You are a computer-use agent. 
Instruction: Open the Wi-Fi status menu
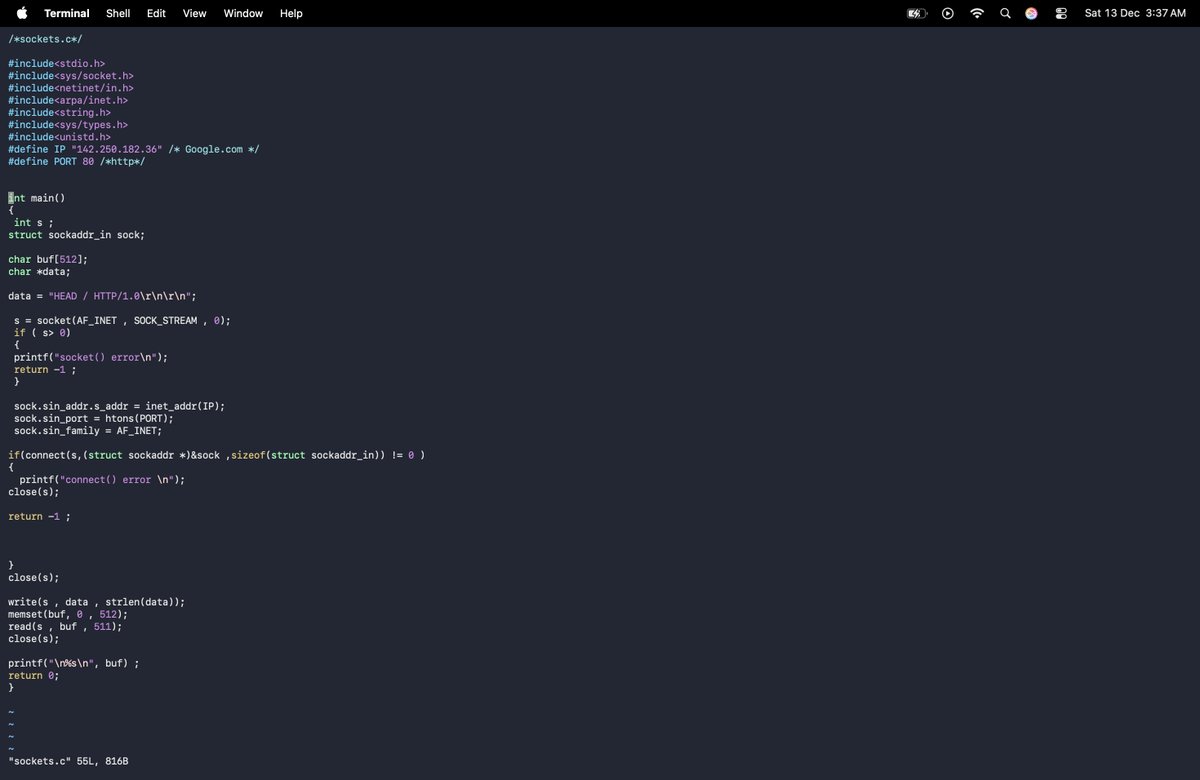(x=977, y=13)
